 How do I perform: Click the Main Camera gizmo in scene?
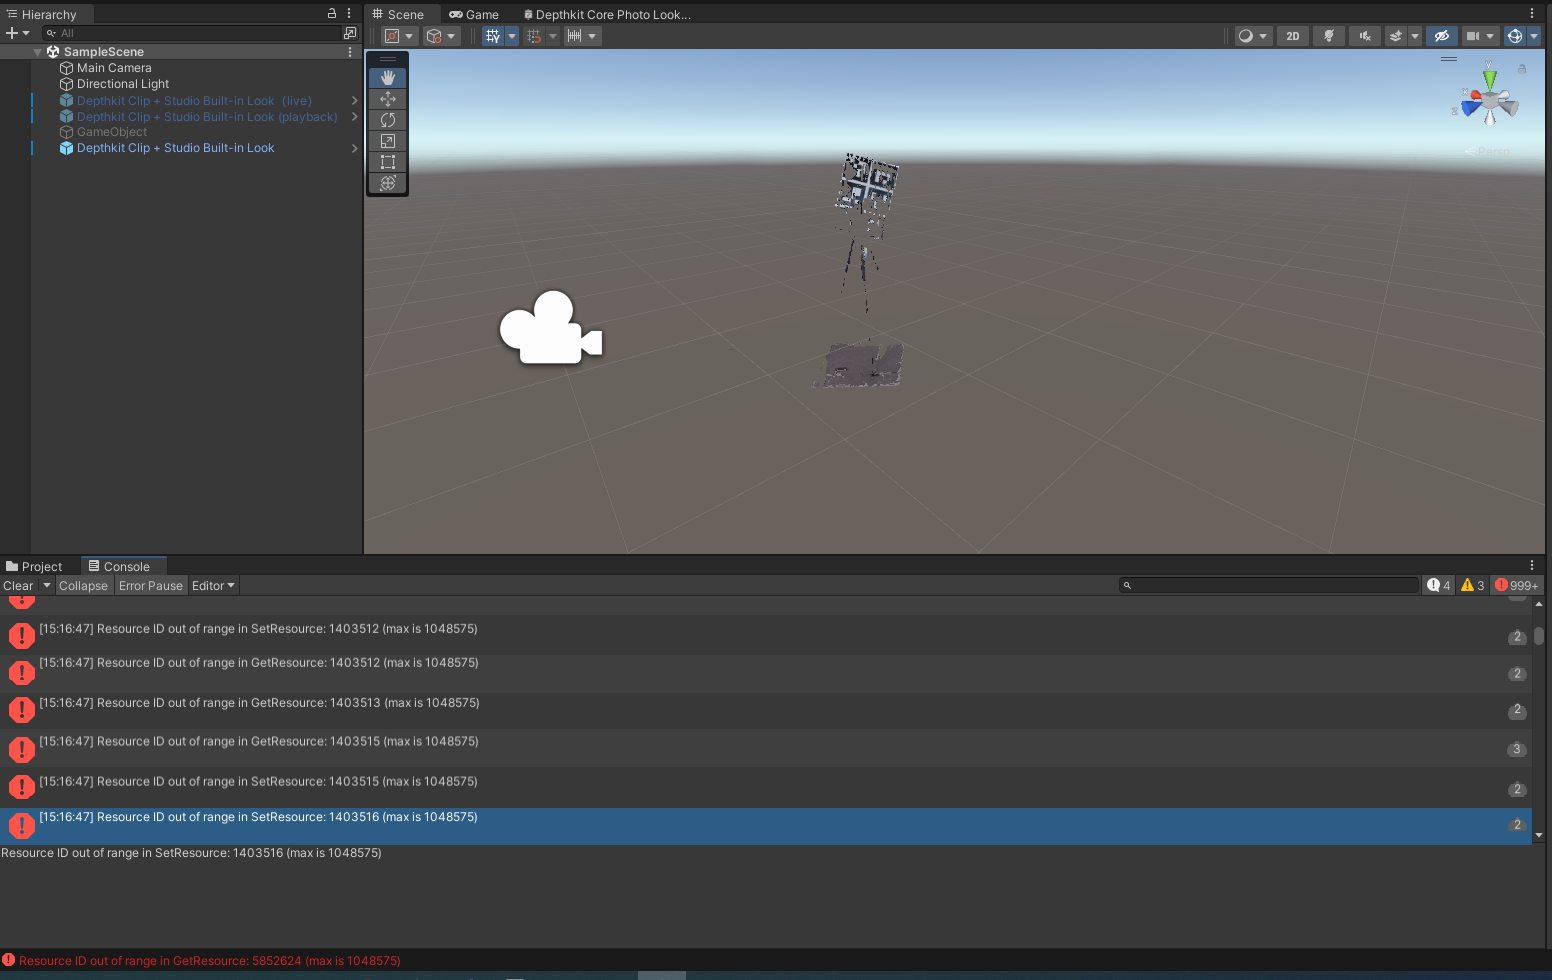550,329
